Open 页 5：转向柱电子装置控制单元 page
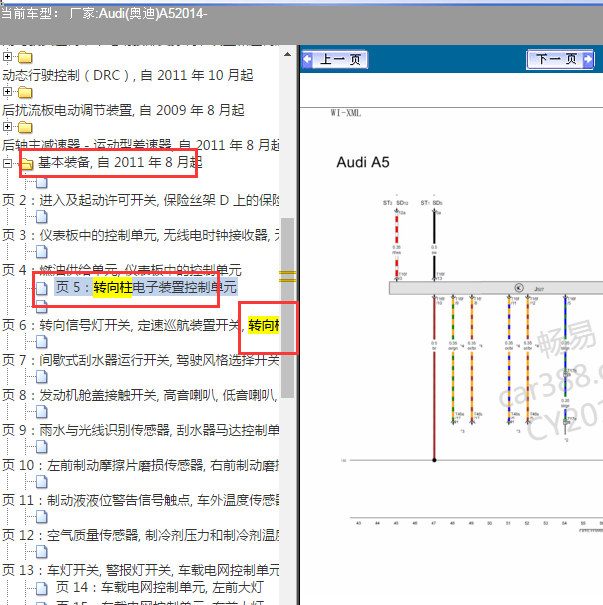The image size is (603, 605). point(146,287)
